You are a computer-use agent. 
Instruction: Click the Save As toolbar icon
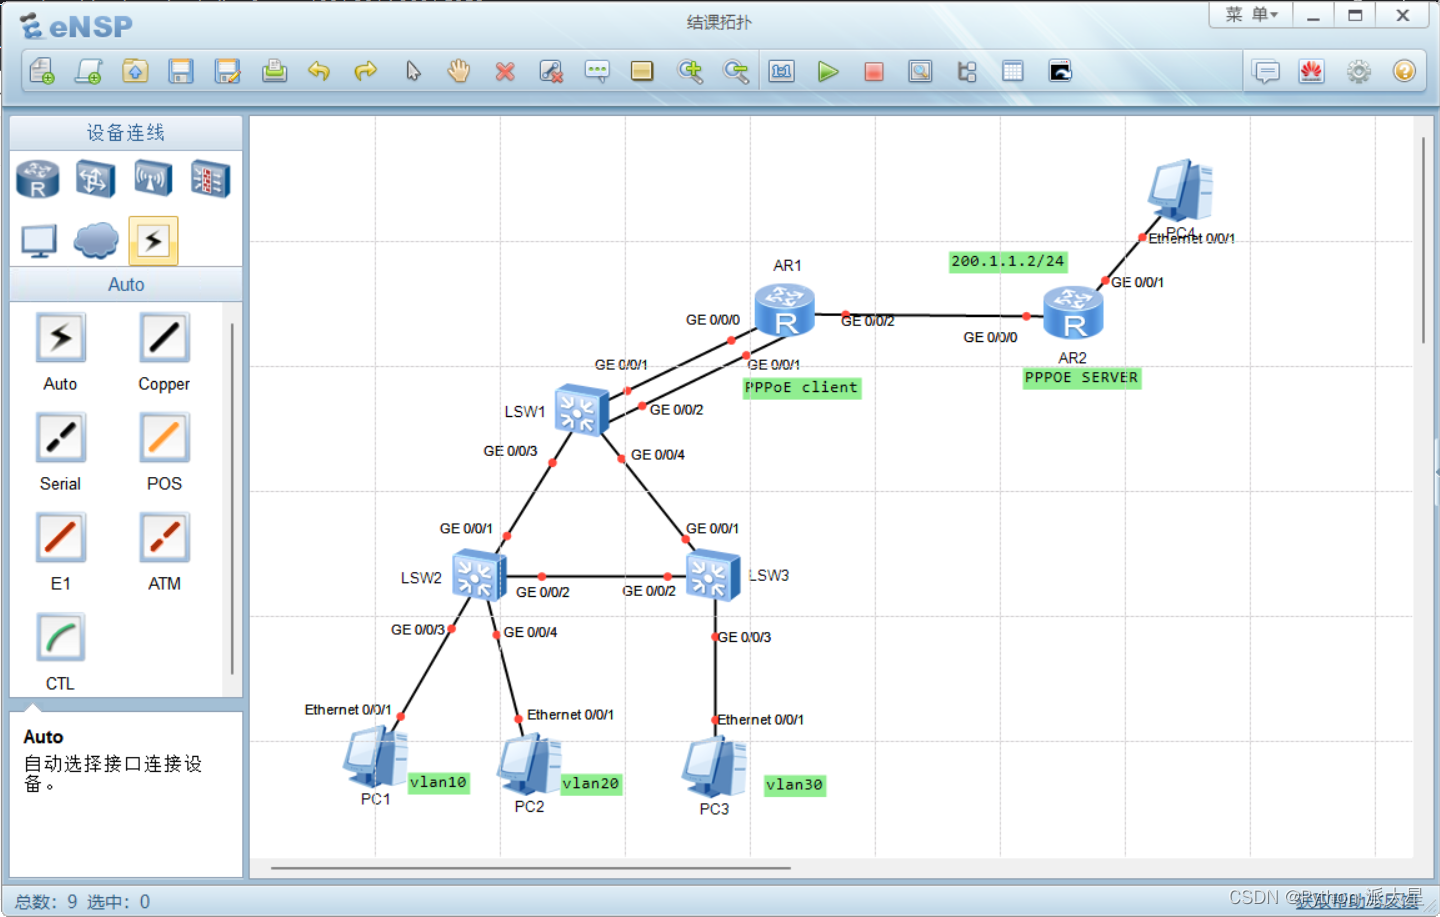228,71
